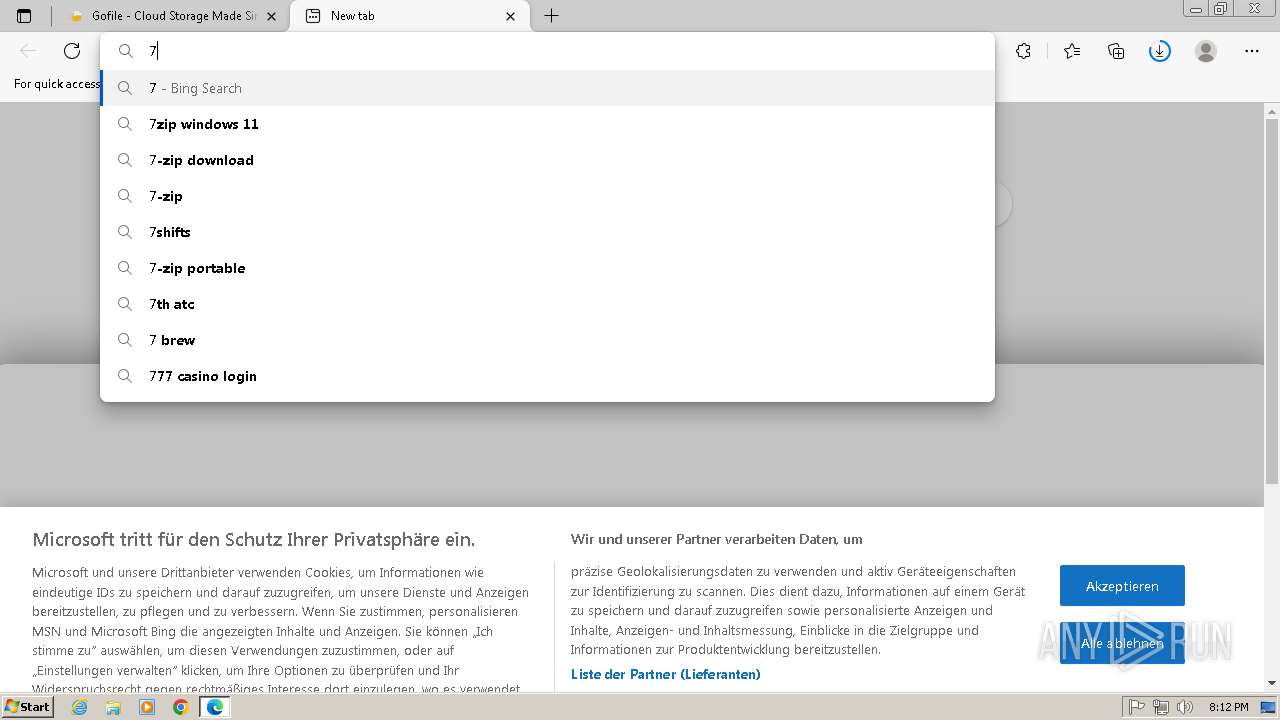
Task: Open the tab actions menu icon
Action: pyautogui.click(x=24, y=16)
